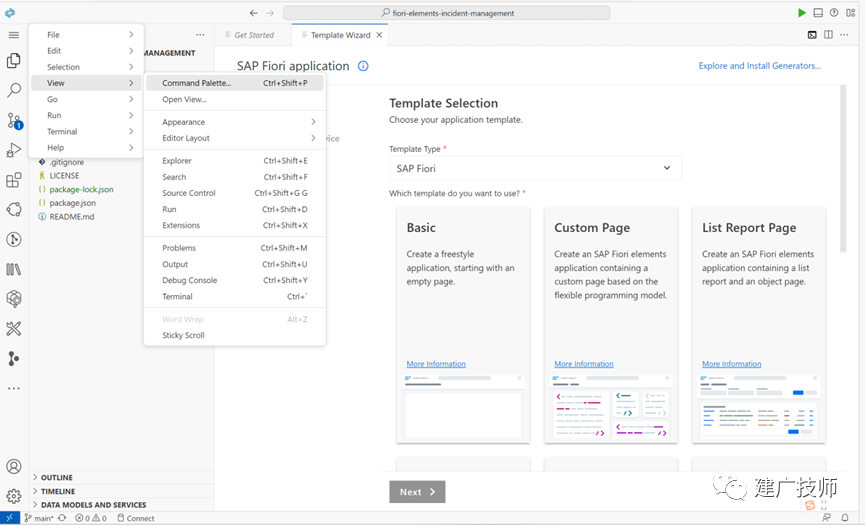The width and height of the screenshot is (865, 525).
Task: Toggle Sticky Scroll menu entry
Action: tap(235, 335)
